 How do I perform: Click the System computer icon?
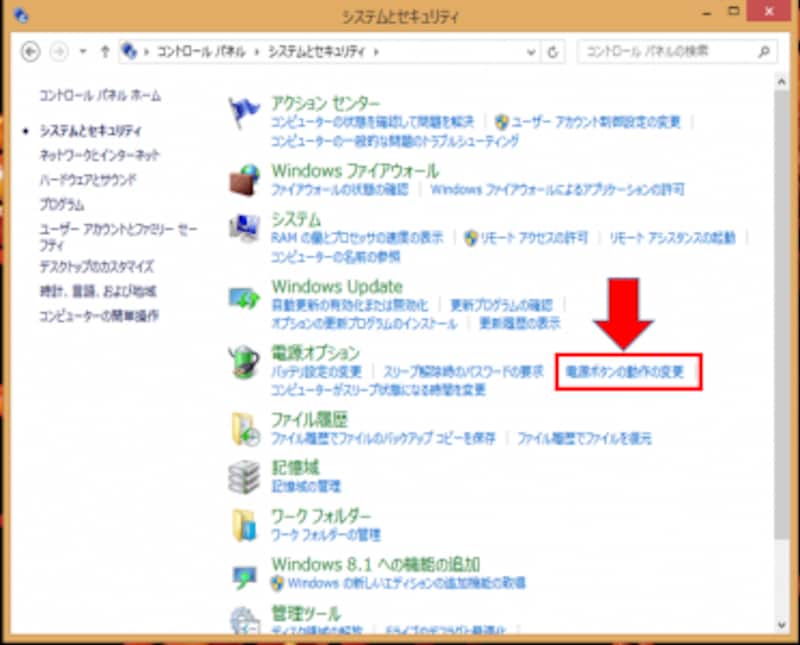tap(244, 229)
